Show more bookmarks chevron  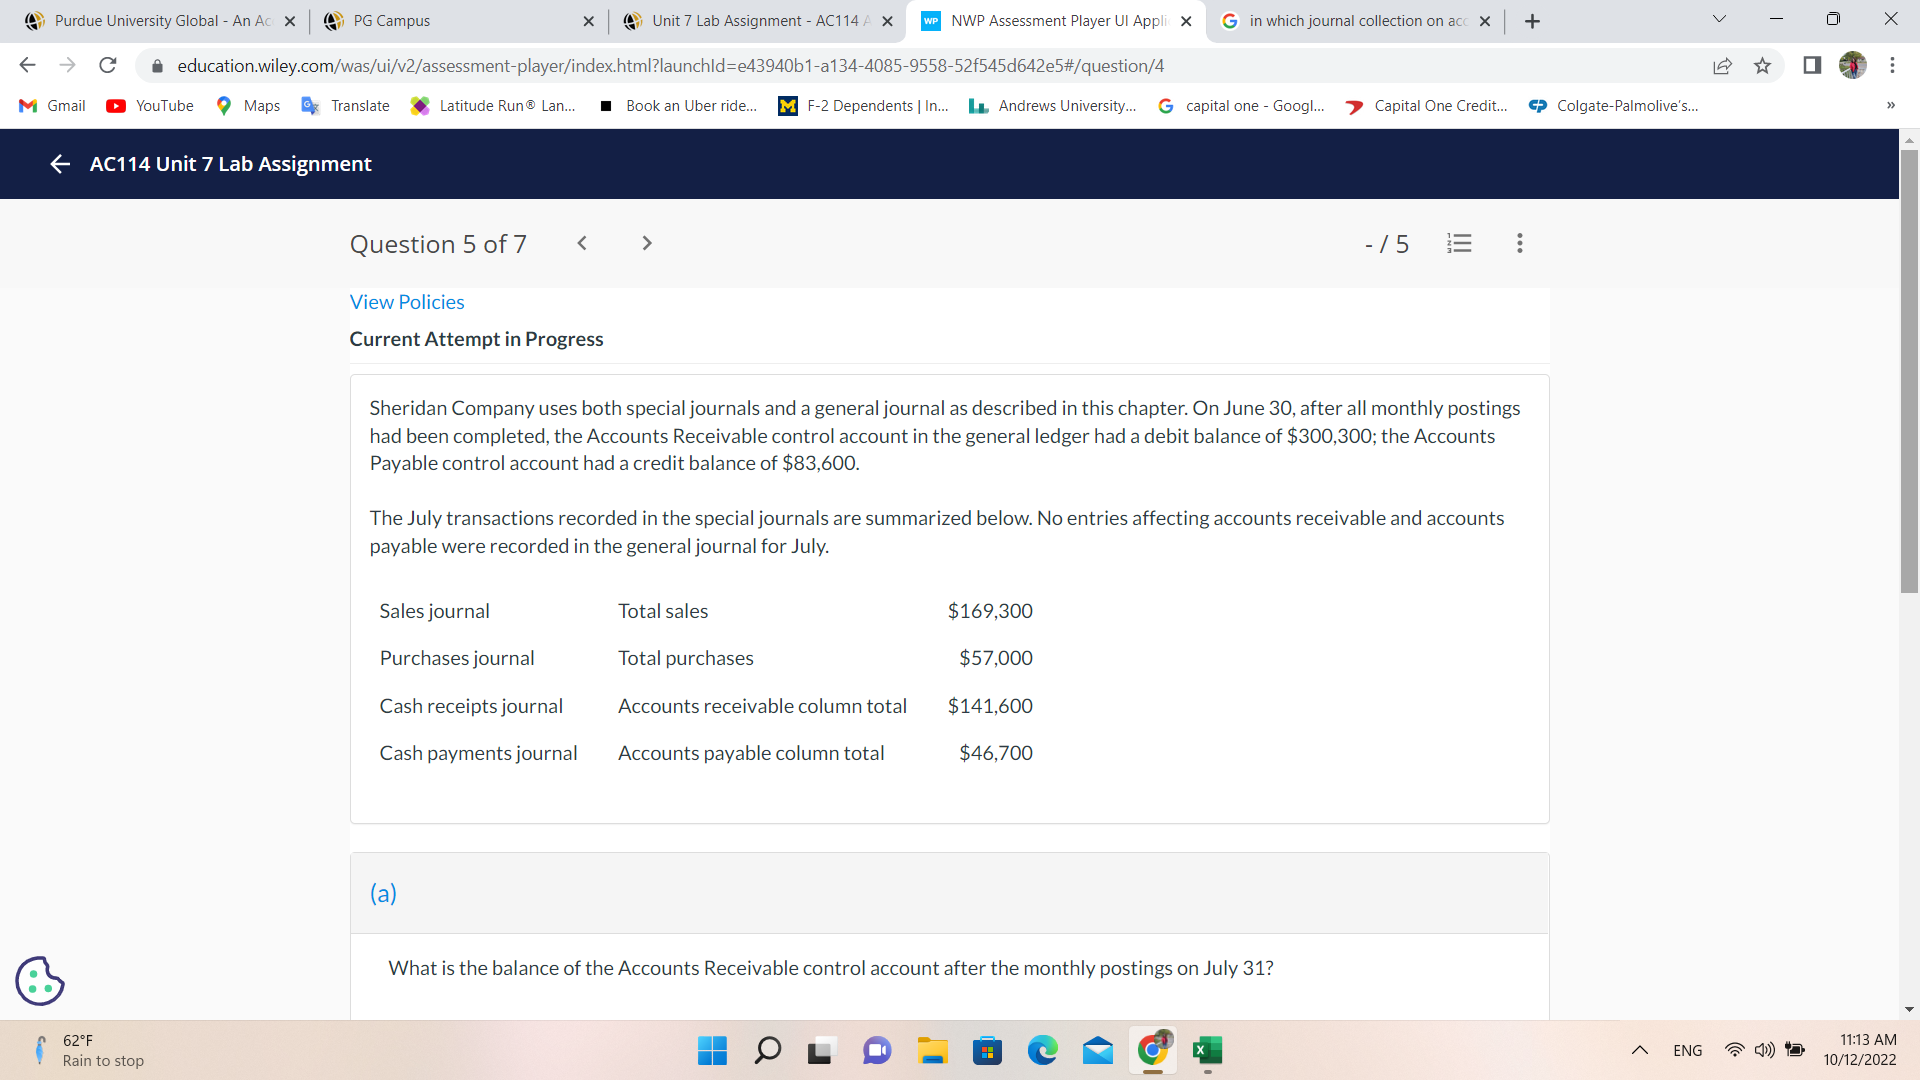(x=1890, y=106)
